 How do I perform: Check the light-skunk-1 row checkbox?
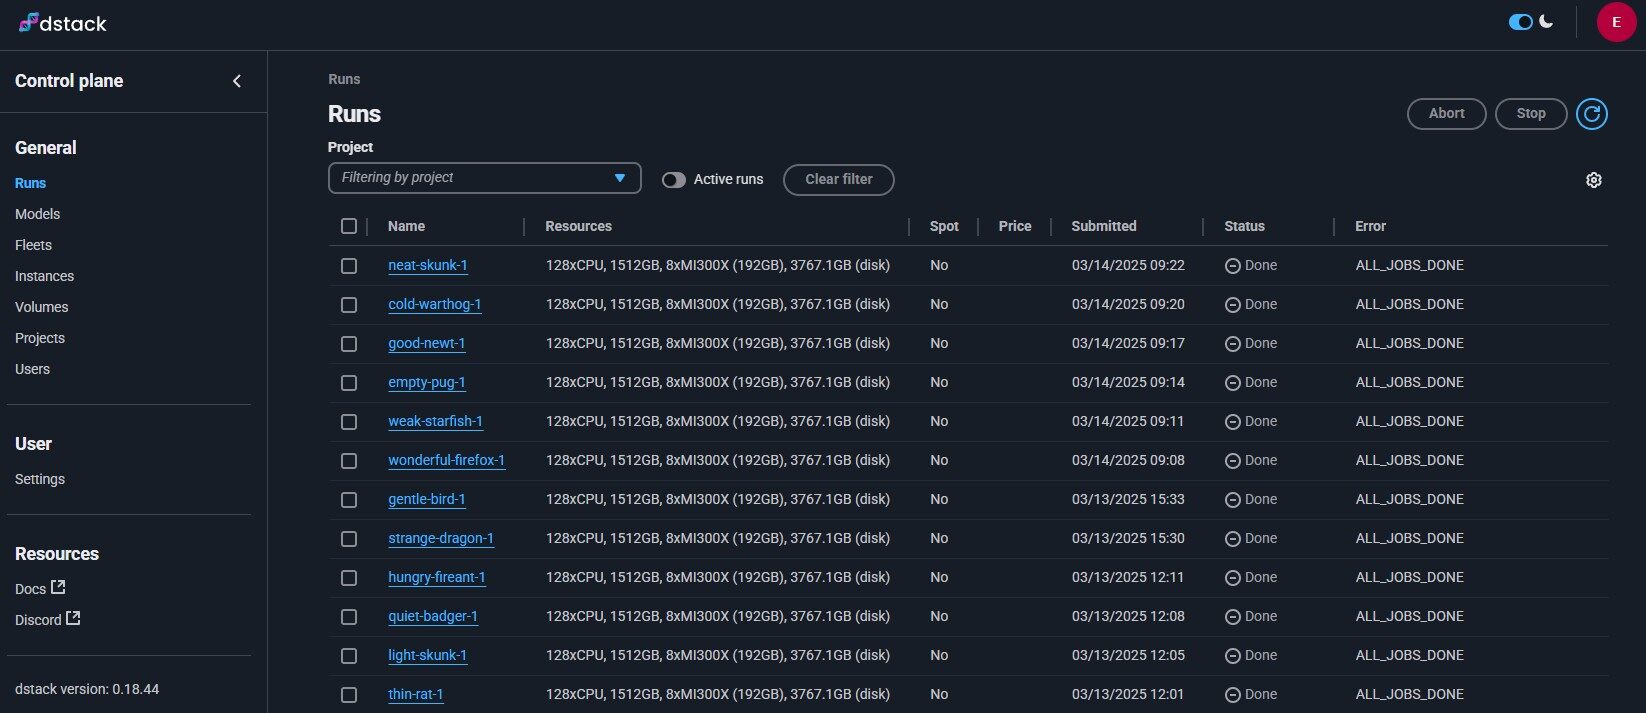349,656
